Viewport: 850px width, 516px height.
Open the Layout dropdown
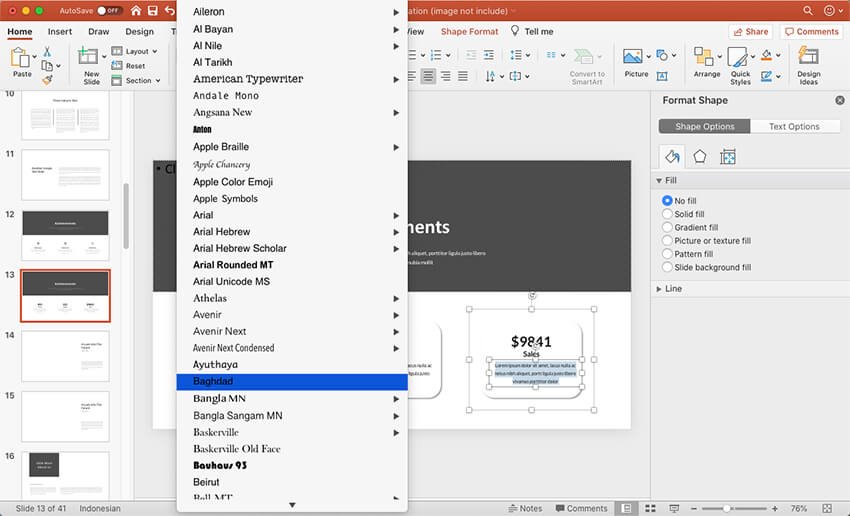click(x=135, y=51)
